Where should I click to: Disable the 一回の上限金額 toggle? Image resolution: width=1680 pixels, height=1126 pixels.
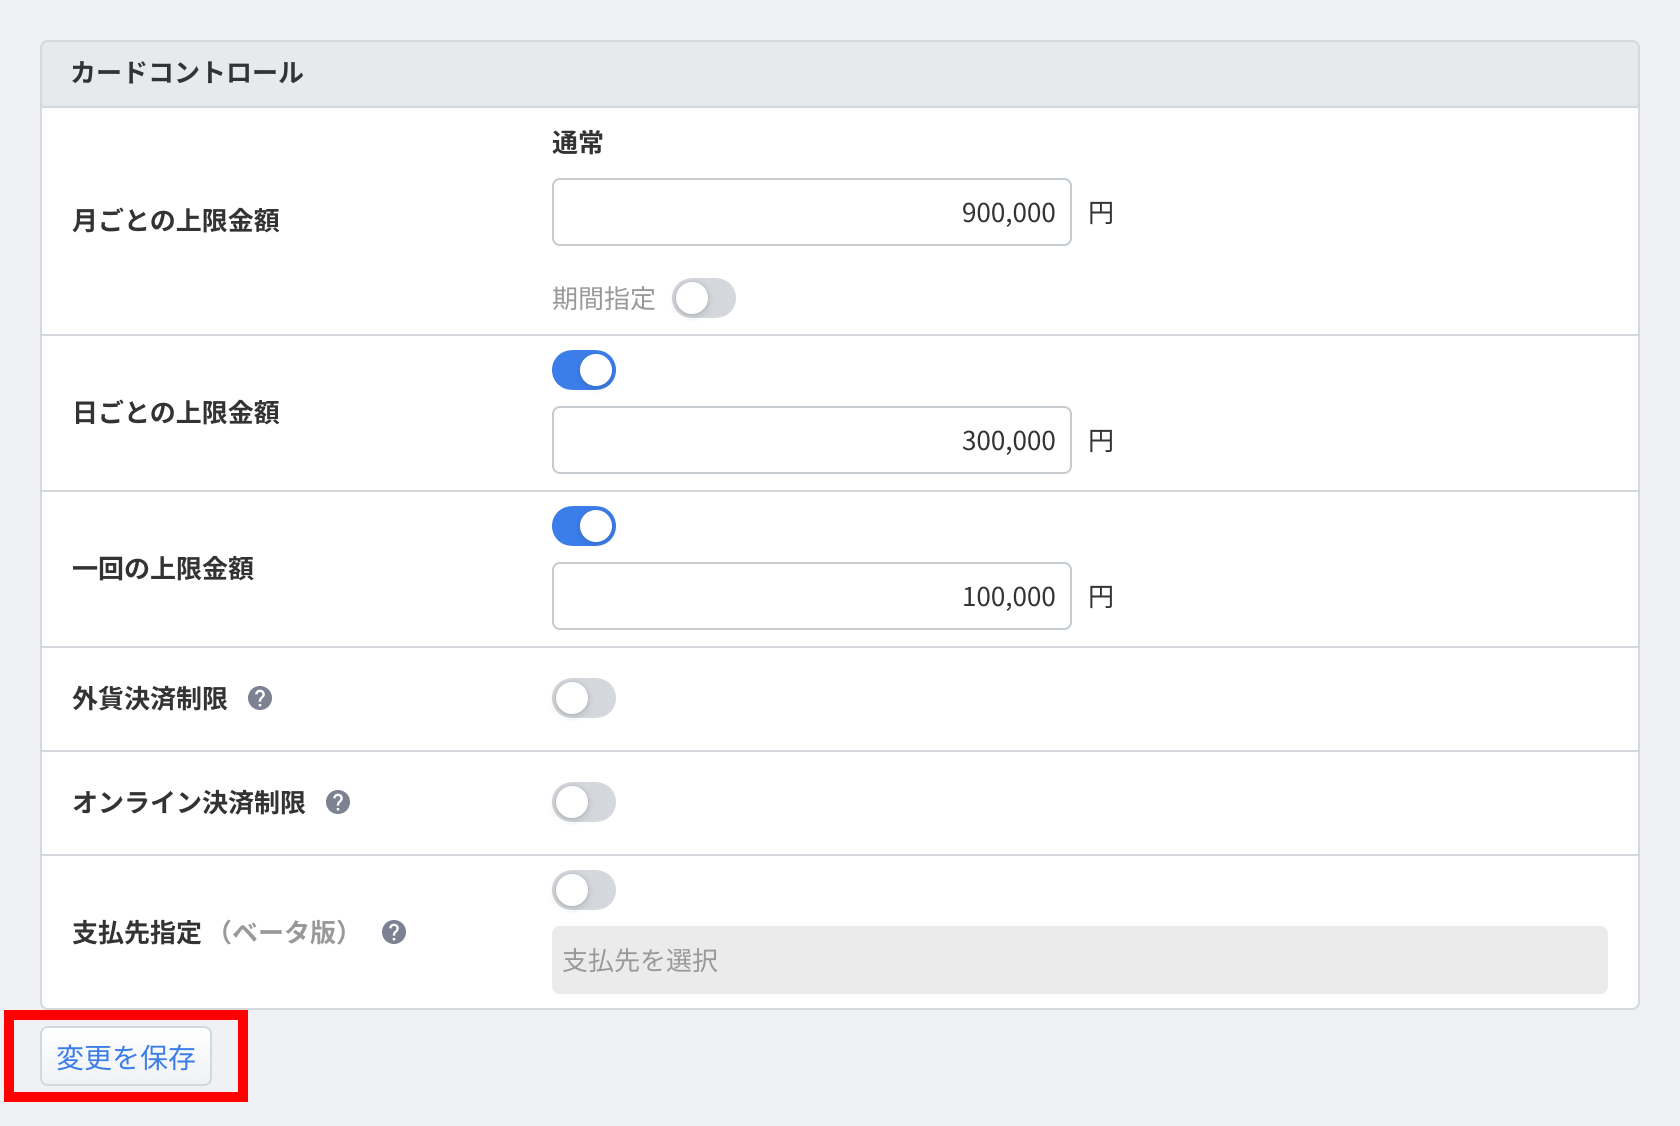click(x=584, y=526)
